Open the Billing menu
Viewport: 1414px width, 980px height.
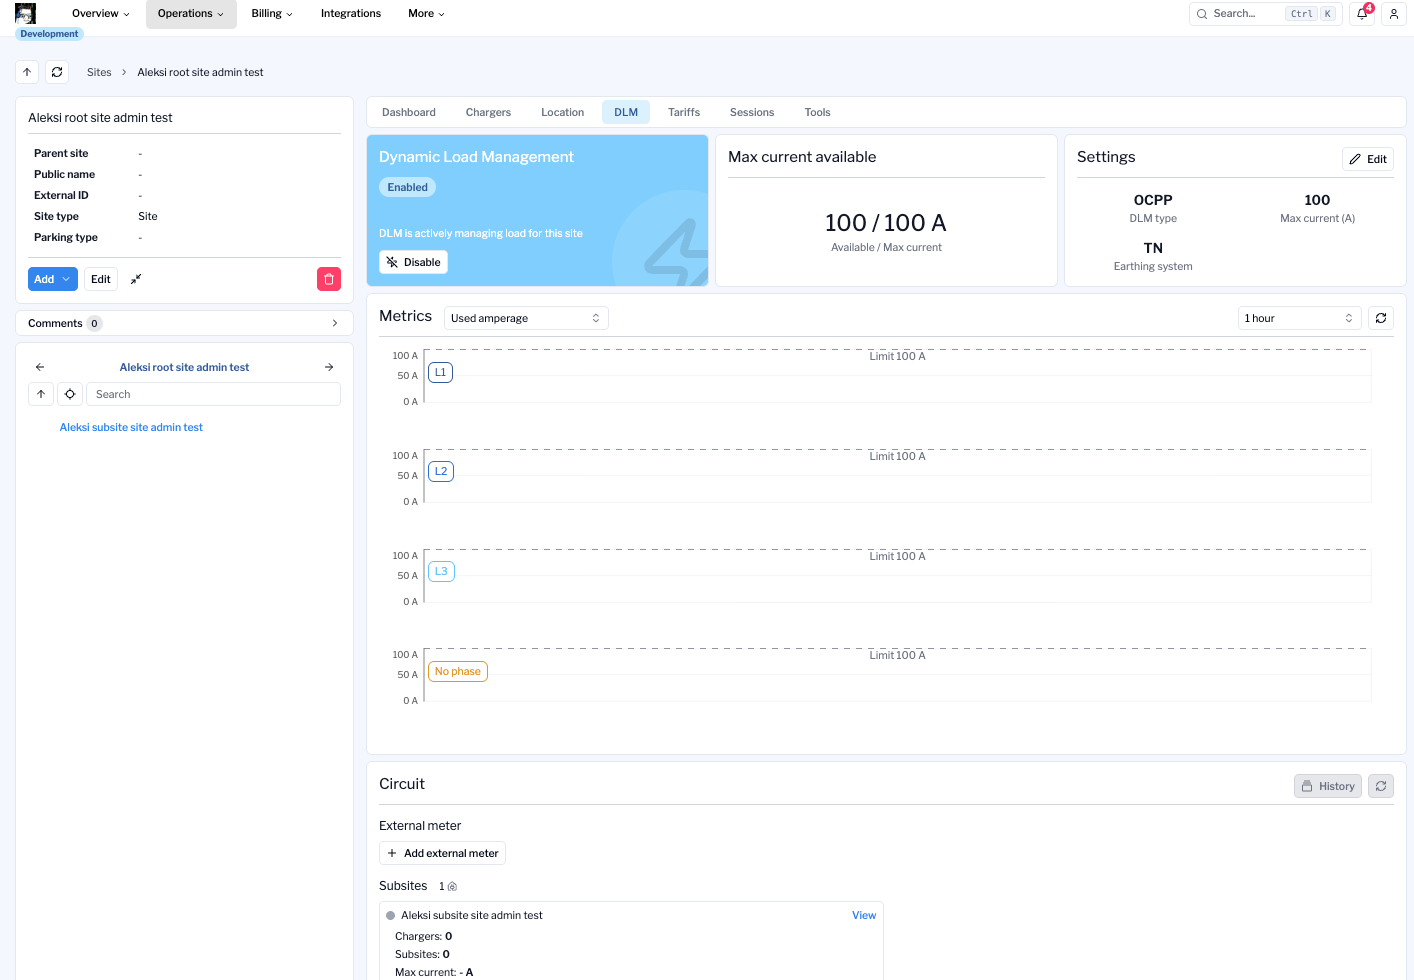[271, 14]
